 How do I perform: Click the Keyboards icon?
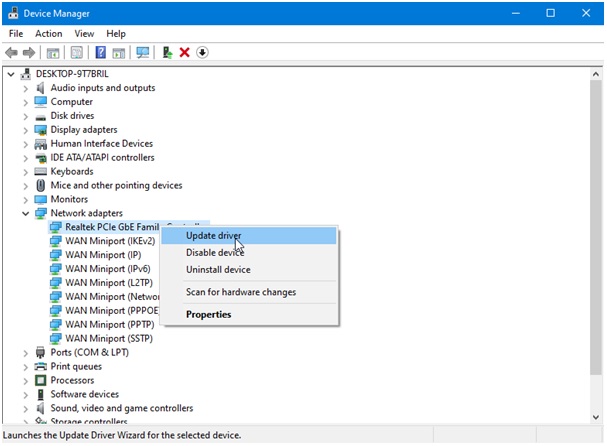(x=40, y=171)
